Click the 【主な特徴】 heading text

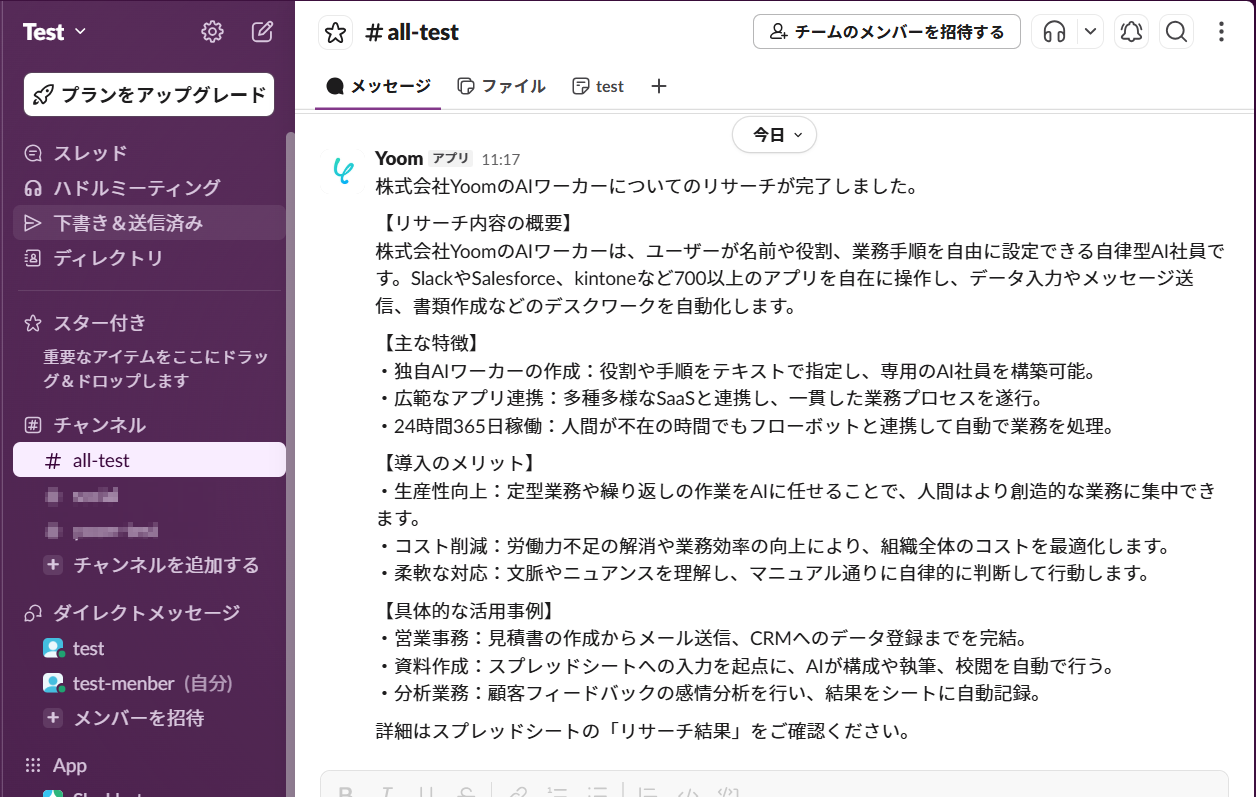coord(430,342)
